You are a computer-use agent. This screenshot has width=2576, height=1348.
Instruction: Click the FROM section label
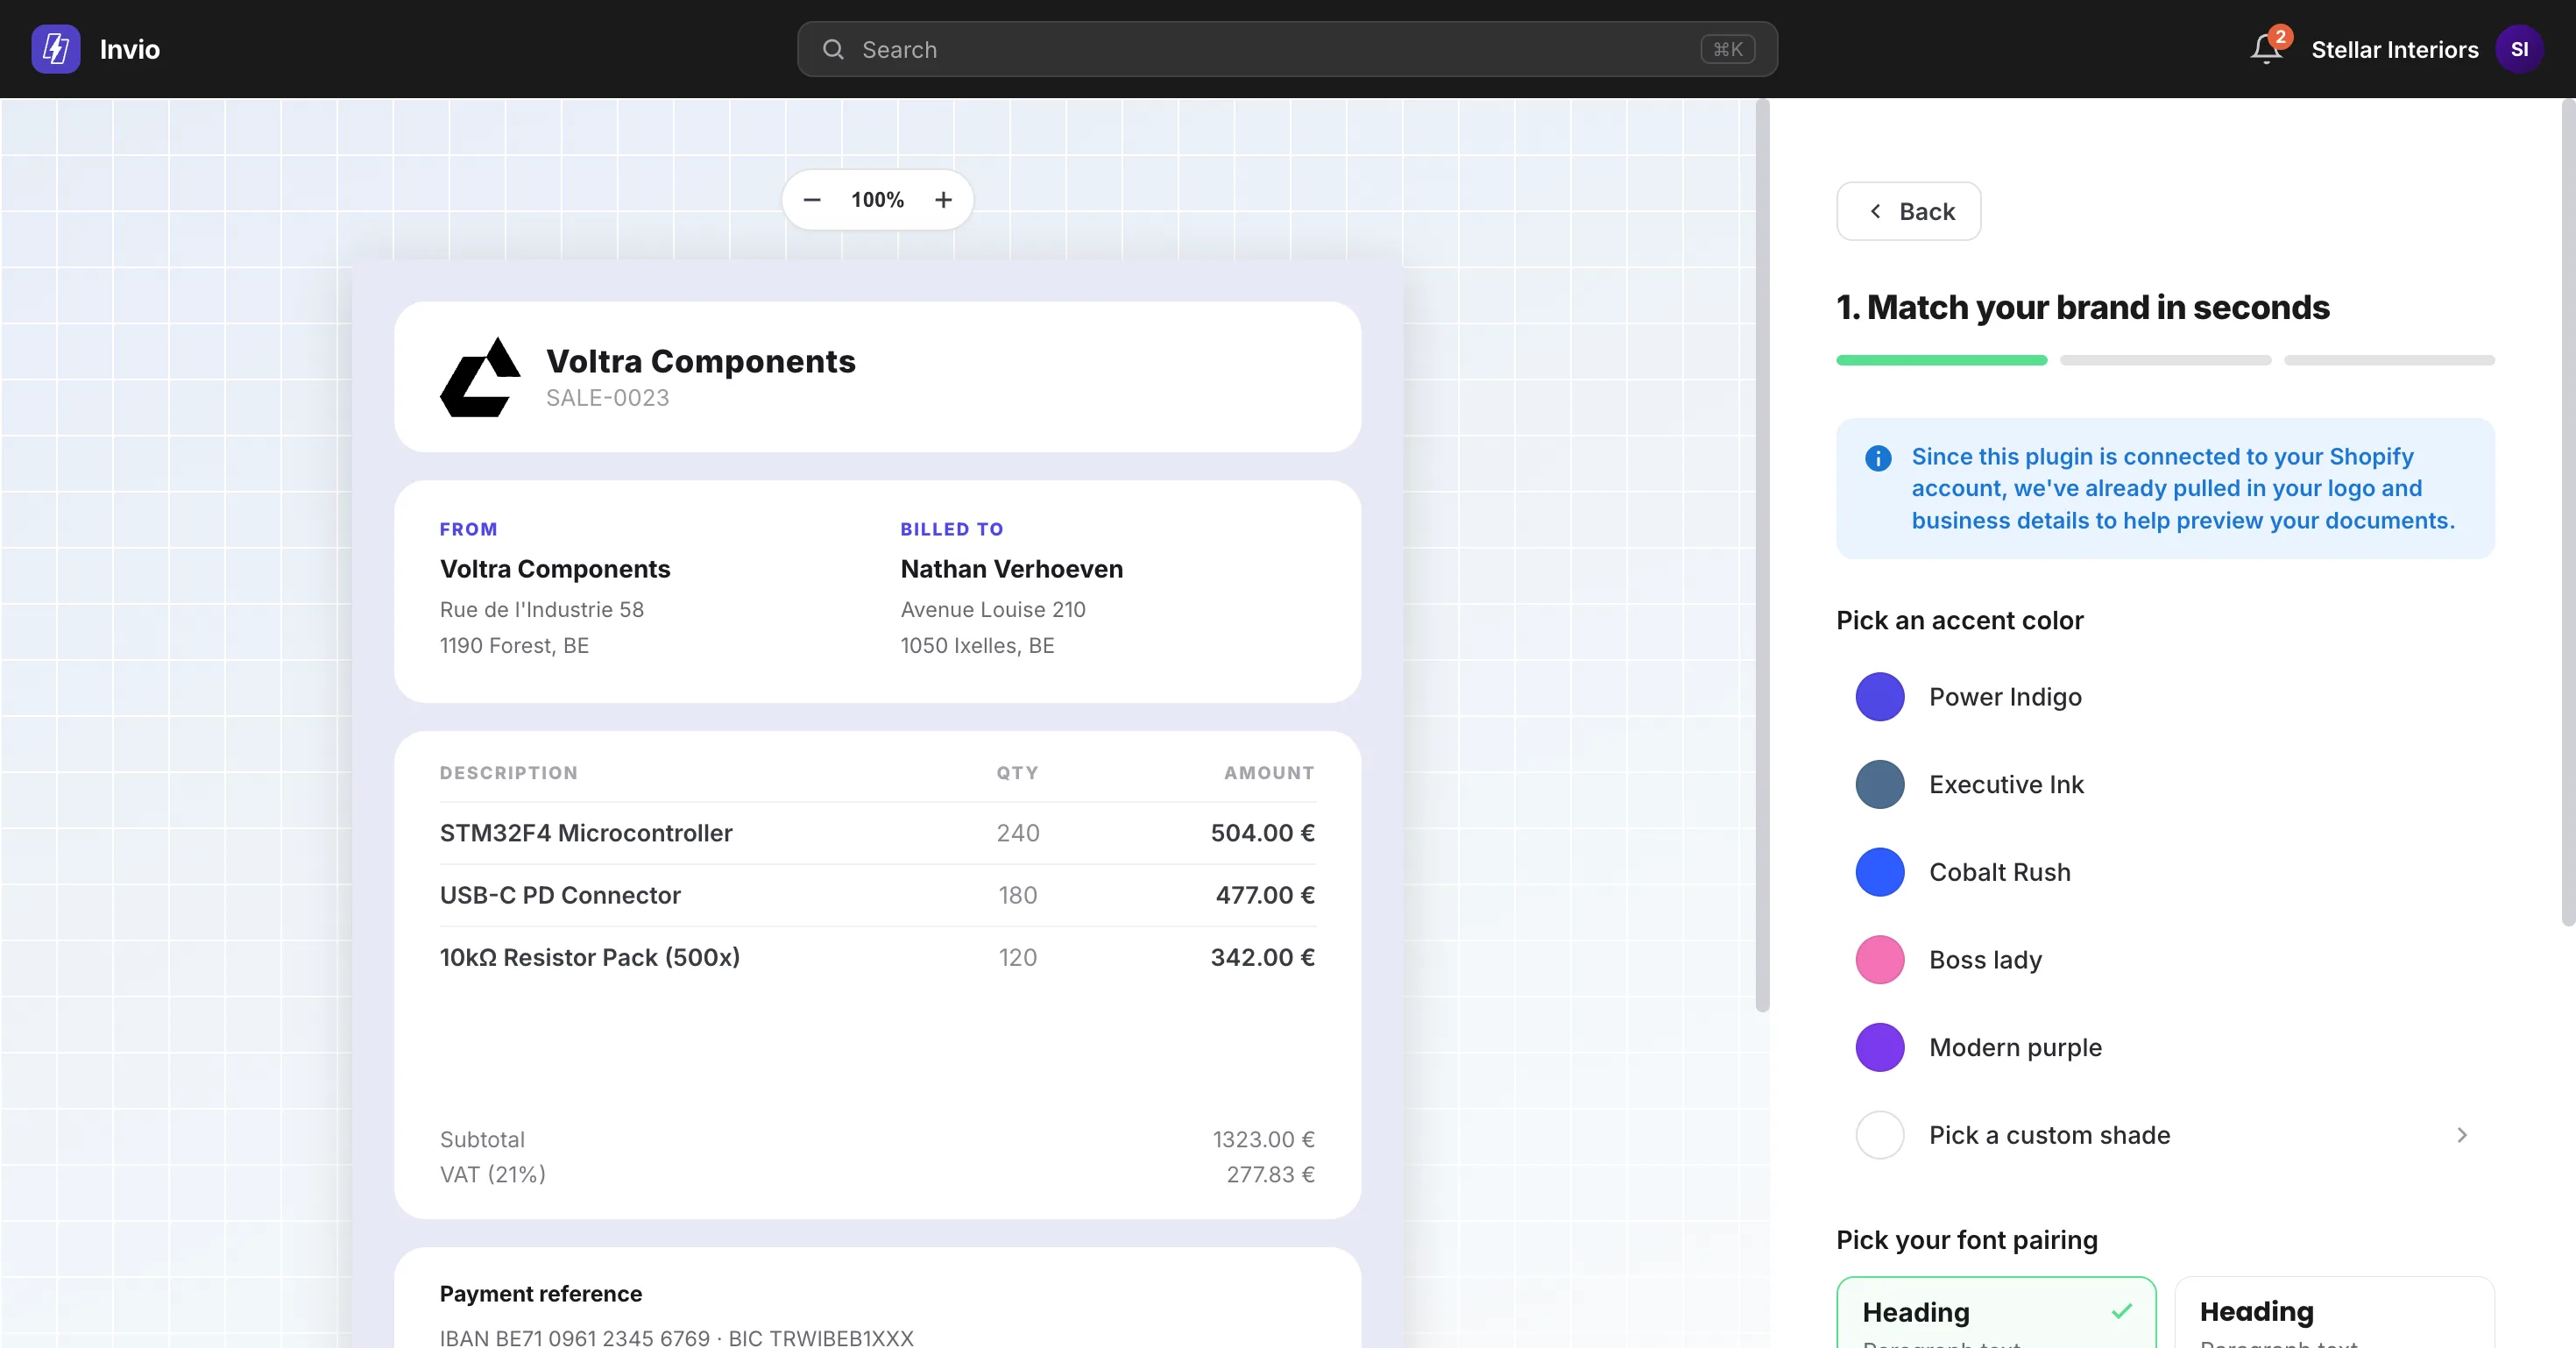point(469,529)
